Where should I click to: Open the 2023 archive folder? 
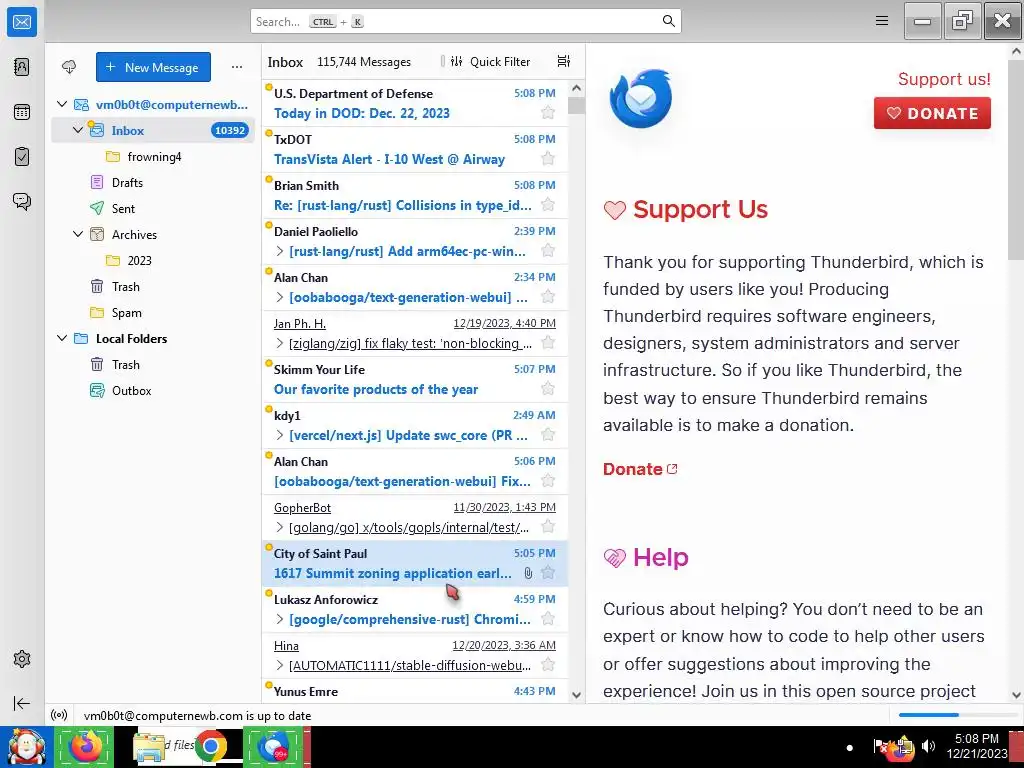153,261
